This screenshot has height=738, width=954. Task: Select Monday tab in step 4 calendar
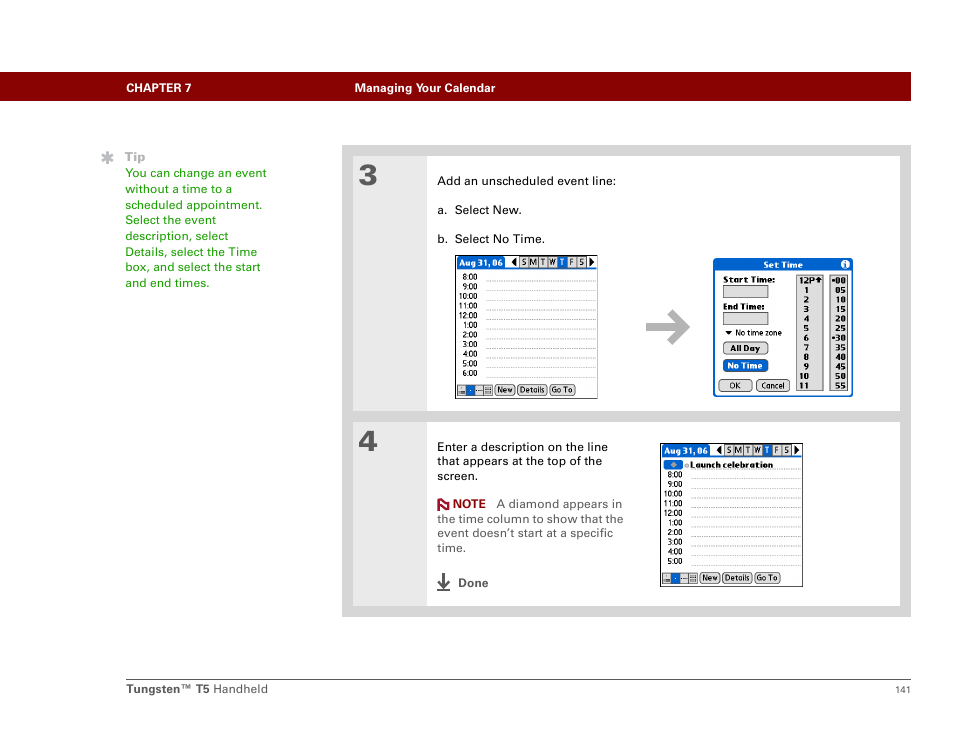(x=738, y=450)
